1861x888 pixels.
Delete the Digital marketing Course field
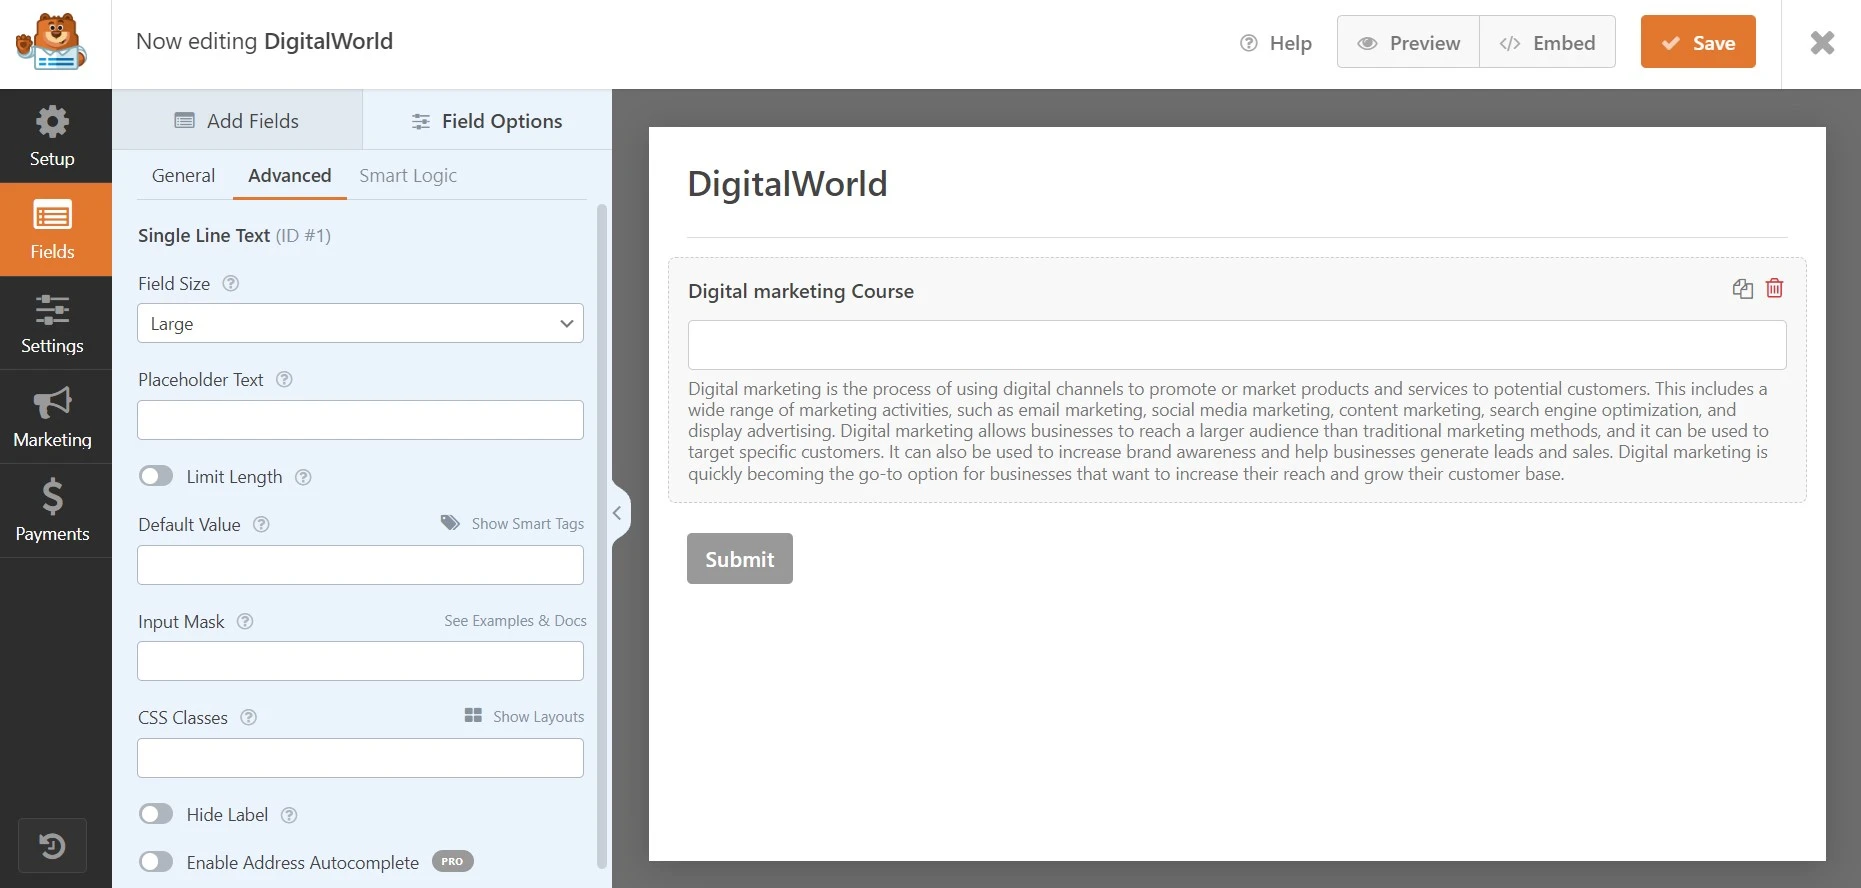[x=1775, y=288]
